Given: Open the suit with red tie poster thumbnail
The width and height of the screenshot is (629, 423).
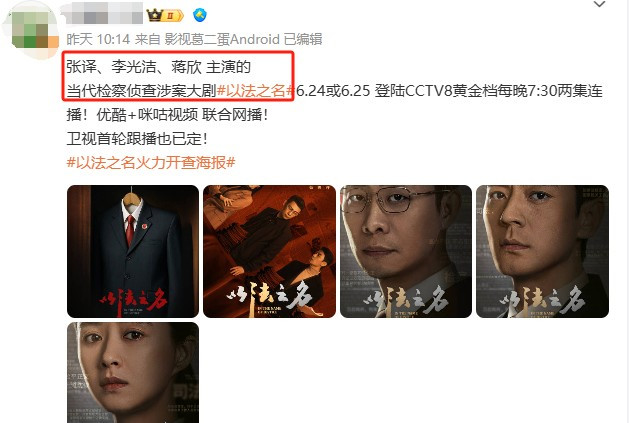Looking at the screenshot, I should pos(133,251).
